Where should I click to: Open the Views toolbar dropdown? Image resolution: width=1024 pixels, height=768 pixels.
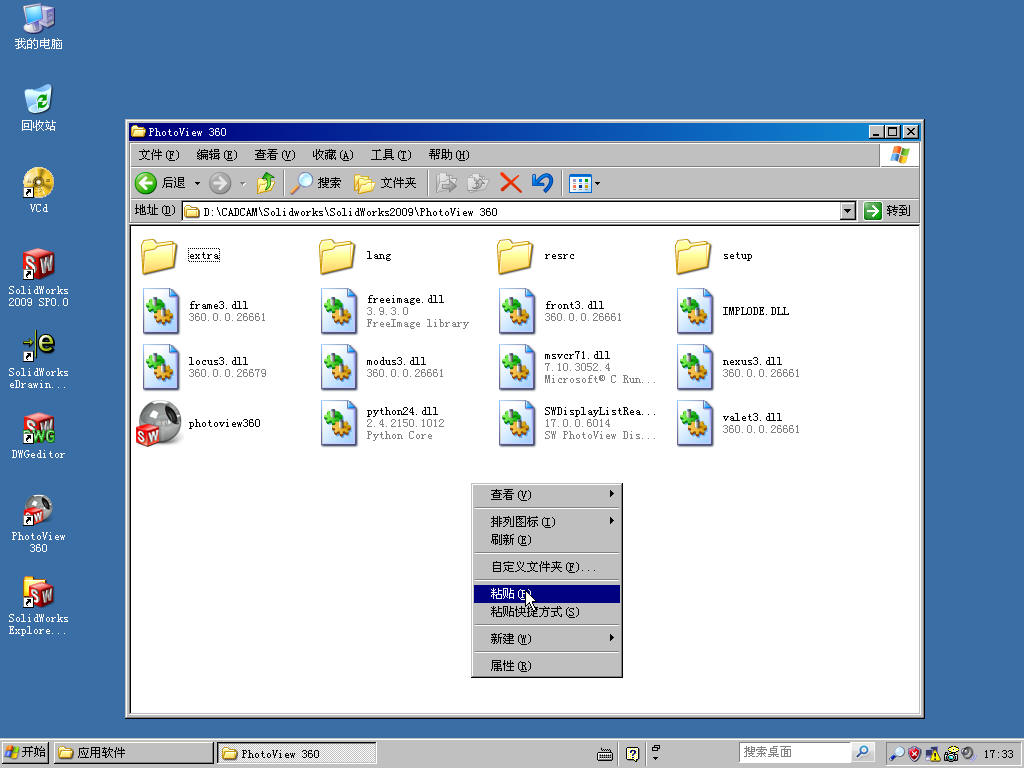coord(584,184)
